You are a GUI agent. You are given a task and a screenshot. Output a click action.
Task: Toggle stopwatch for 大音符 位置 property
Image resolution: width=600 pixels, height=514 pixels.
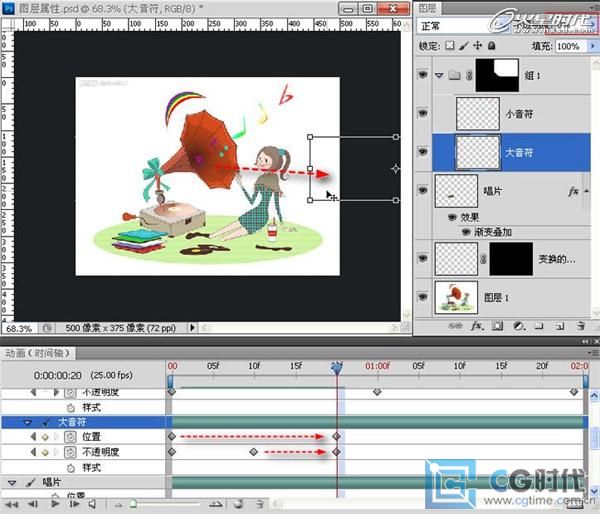pos(70,437)
